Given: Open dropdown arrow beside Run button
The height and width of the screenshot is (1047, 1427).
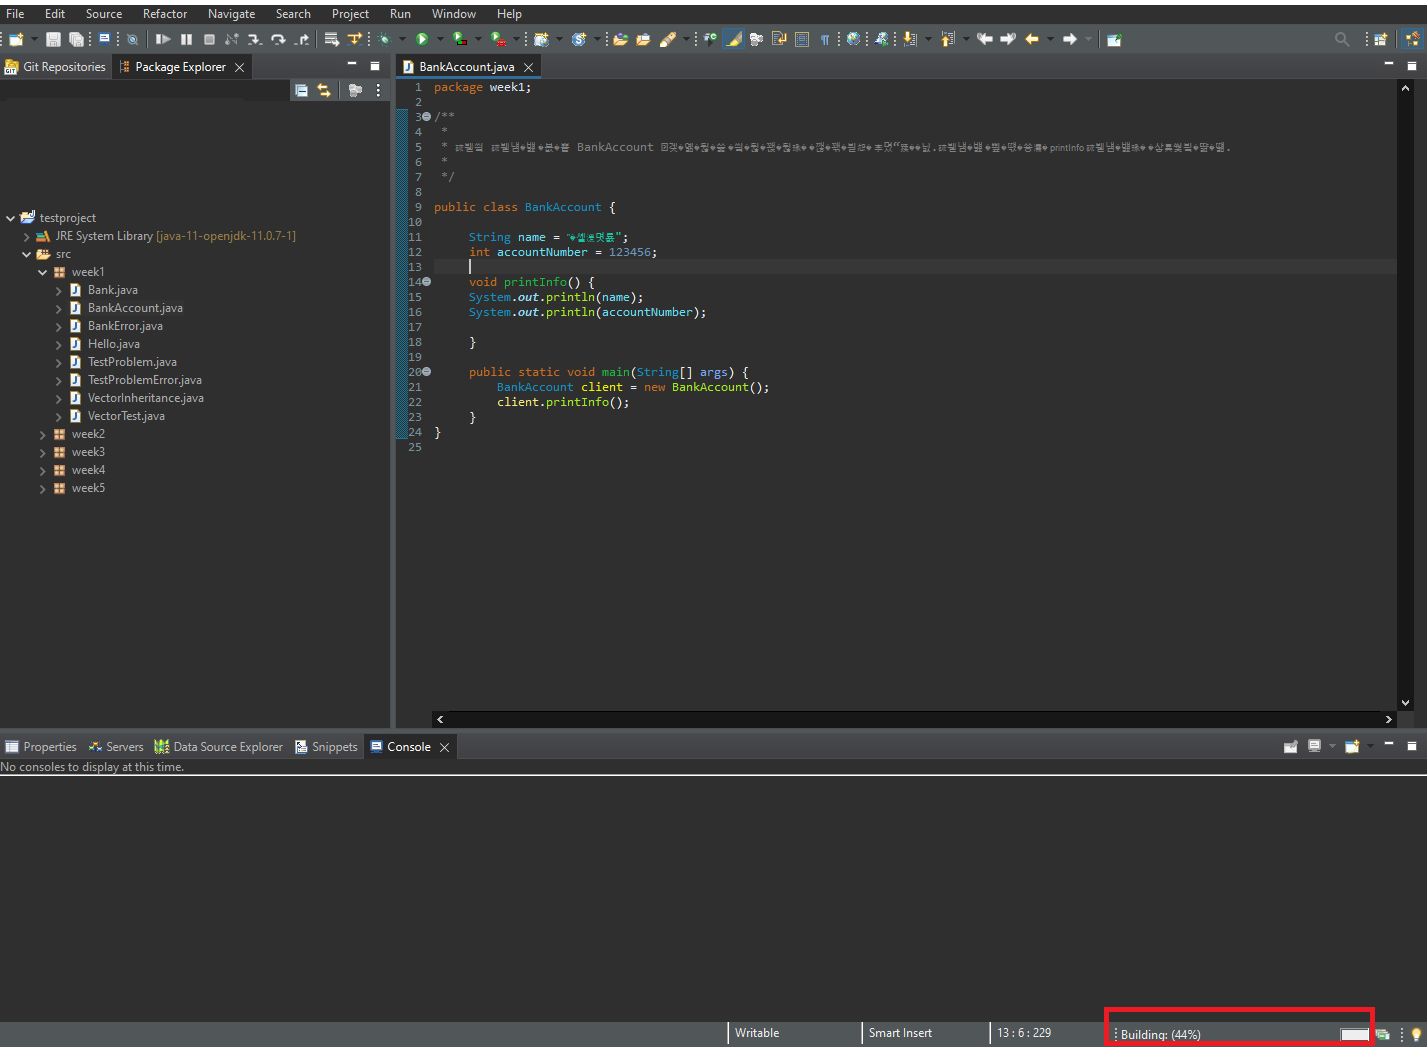Looking at the screenshot, I should click(x=440, y=39).
